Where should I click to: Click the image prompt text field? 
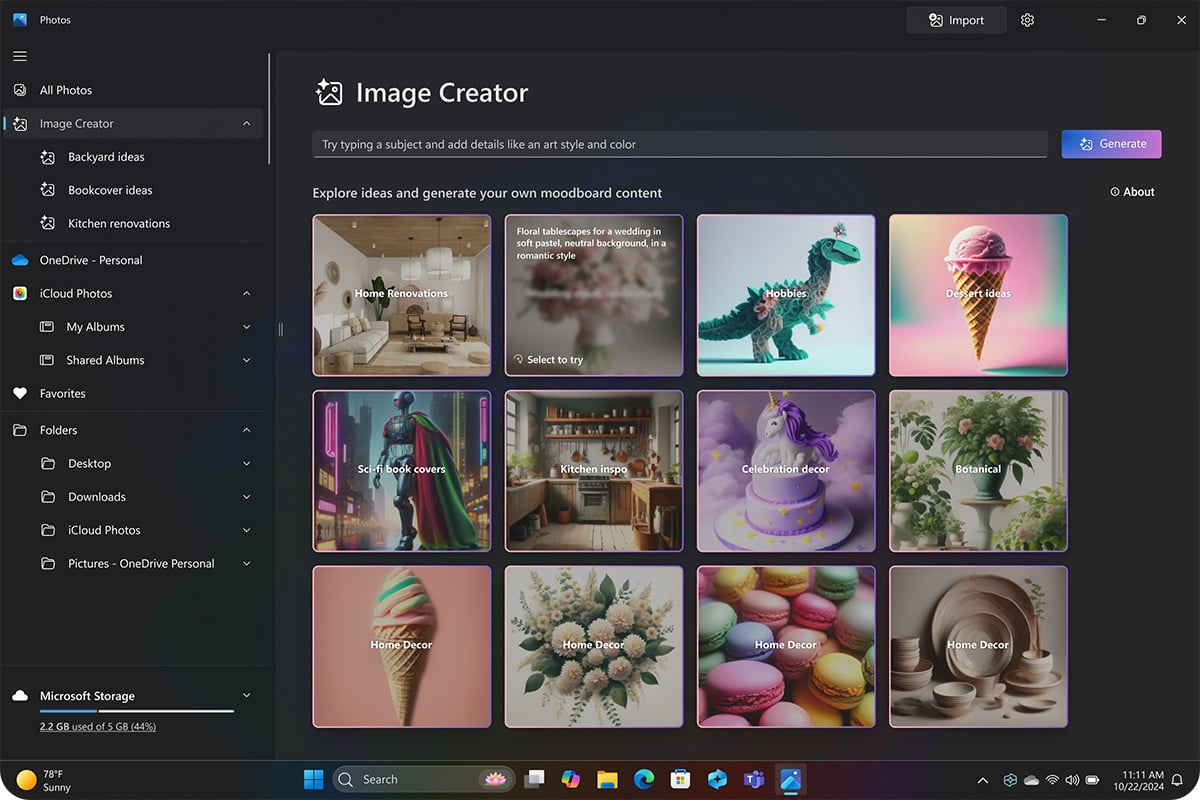[679, 144]
